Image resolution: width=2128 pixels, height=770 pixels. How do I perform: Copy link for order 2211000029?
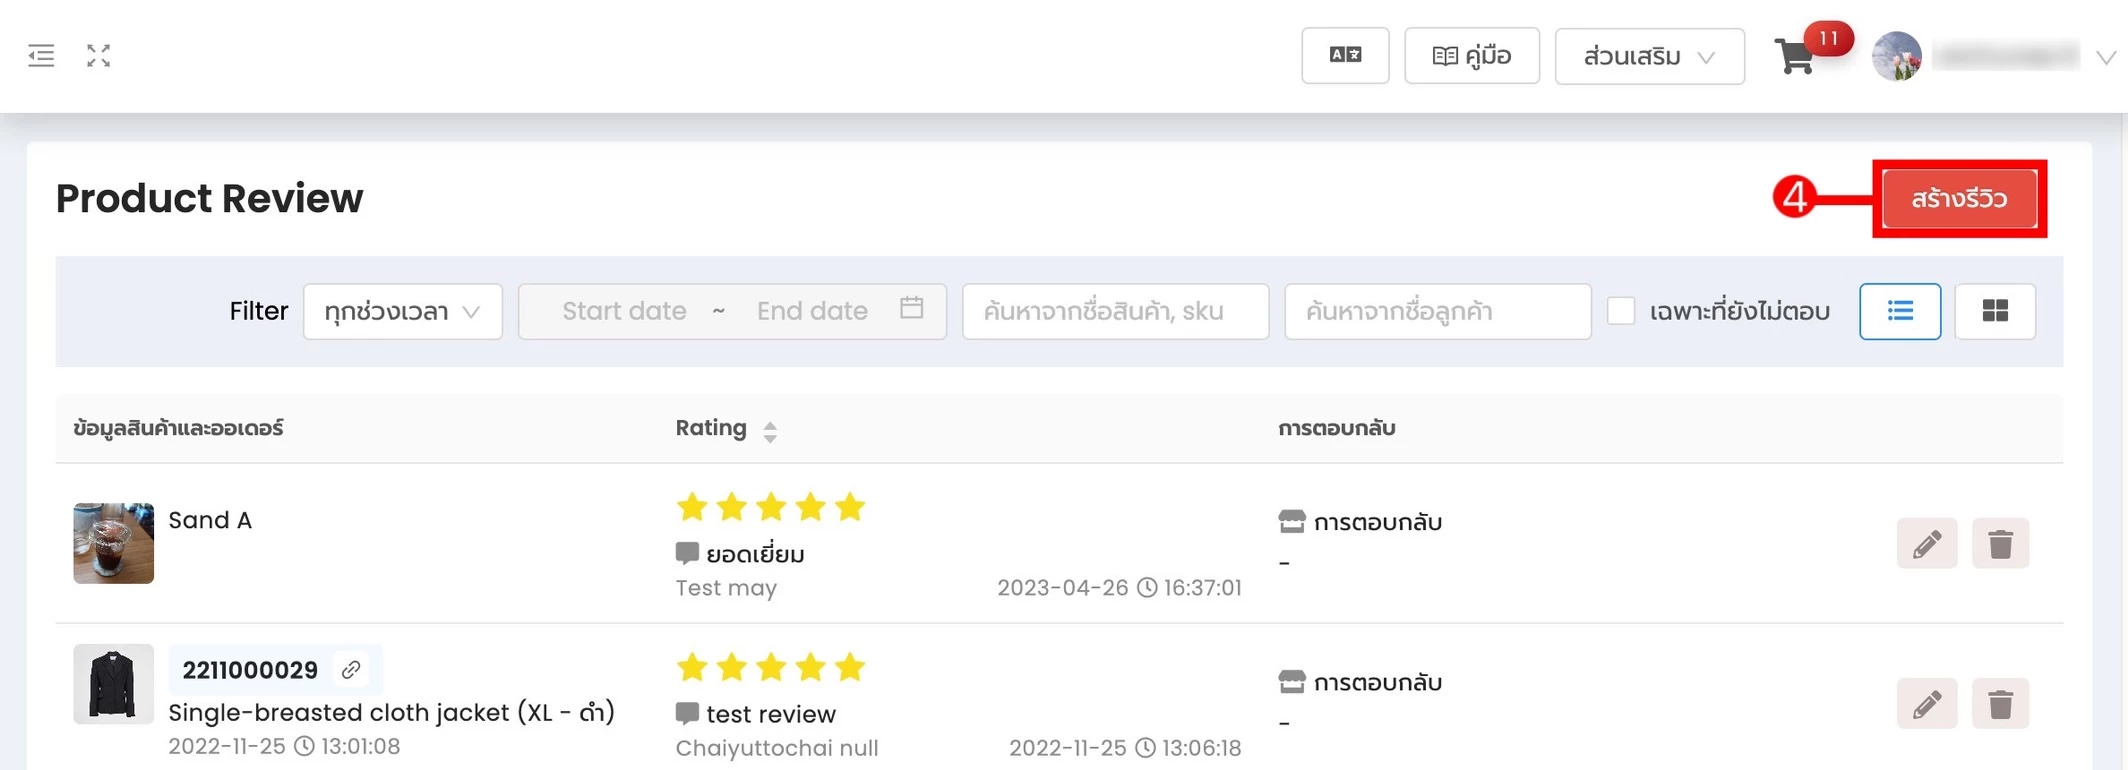click(352, 669)
